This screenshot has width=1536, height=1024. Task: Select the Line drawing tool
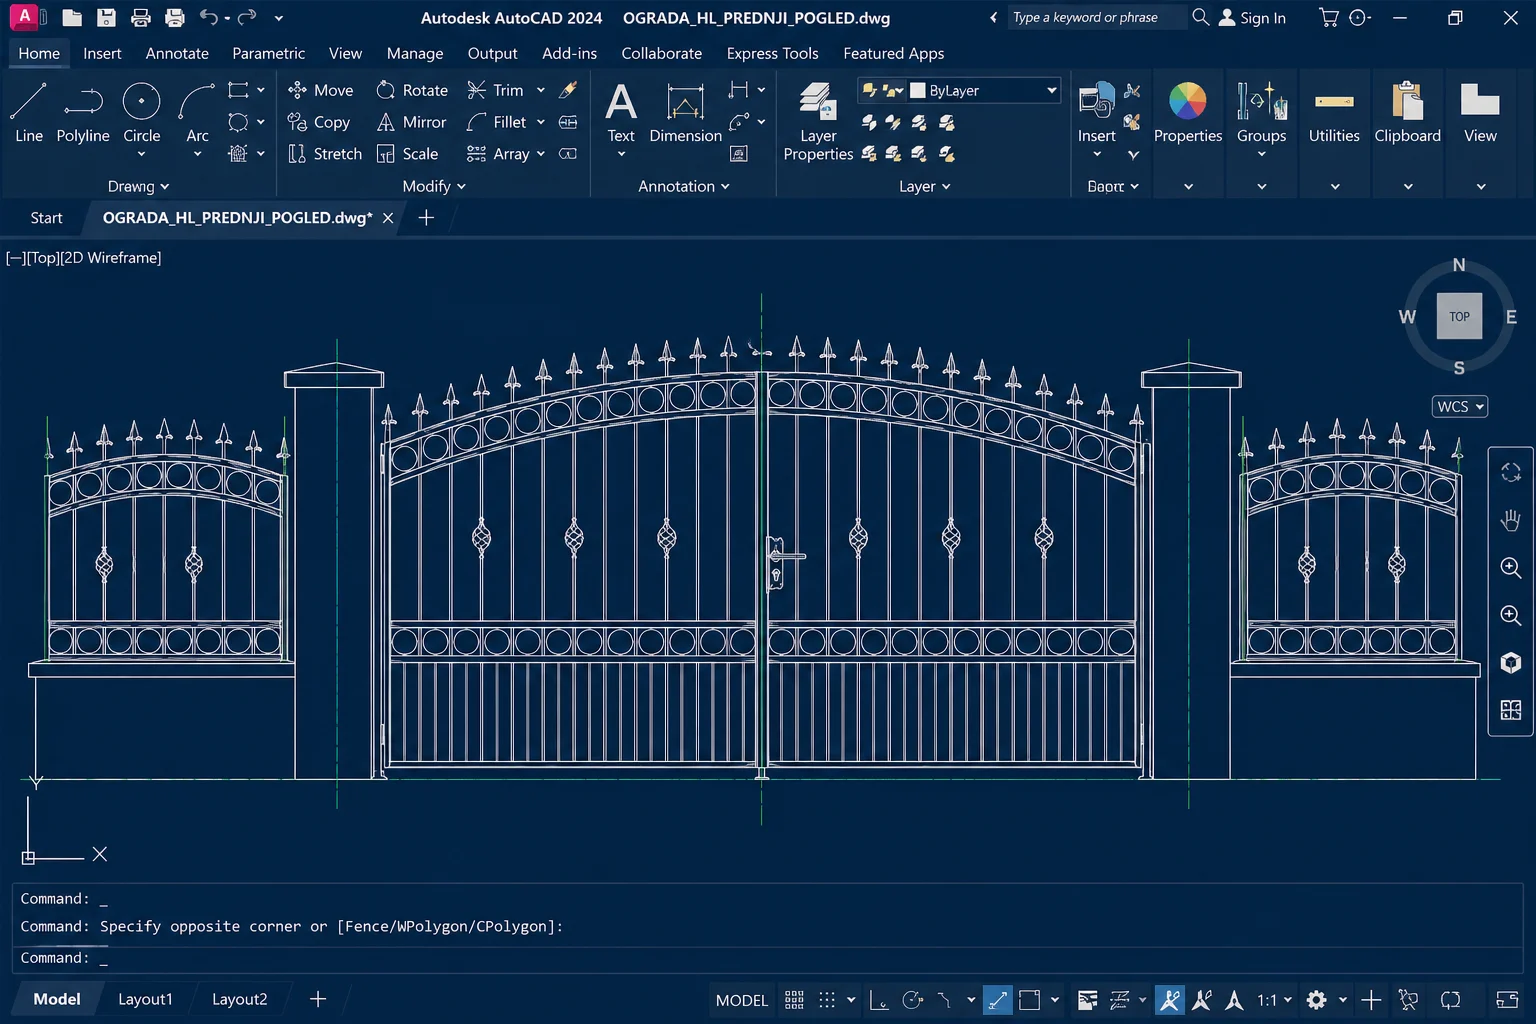[x=29, y=113]
